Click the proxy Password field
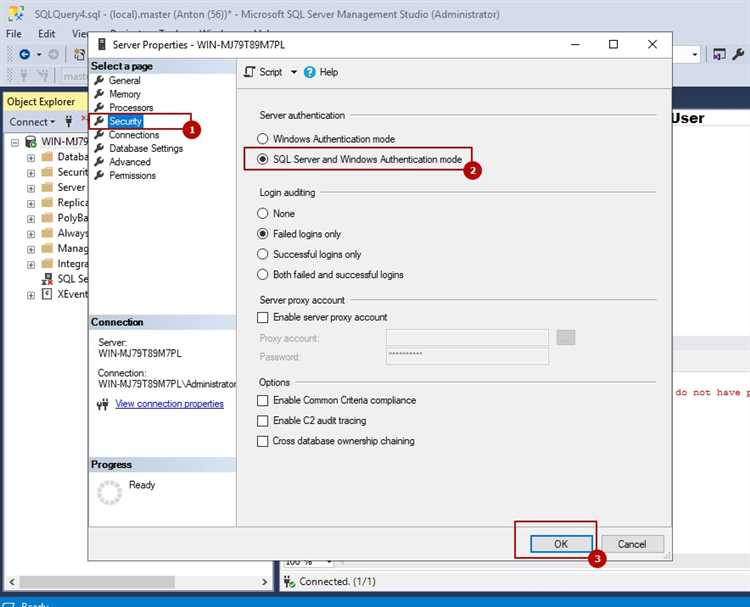750x607 pixels. point(467,356)
